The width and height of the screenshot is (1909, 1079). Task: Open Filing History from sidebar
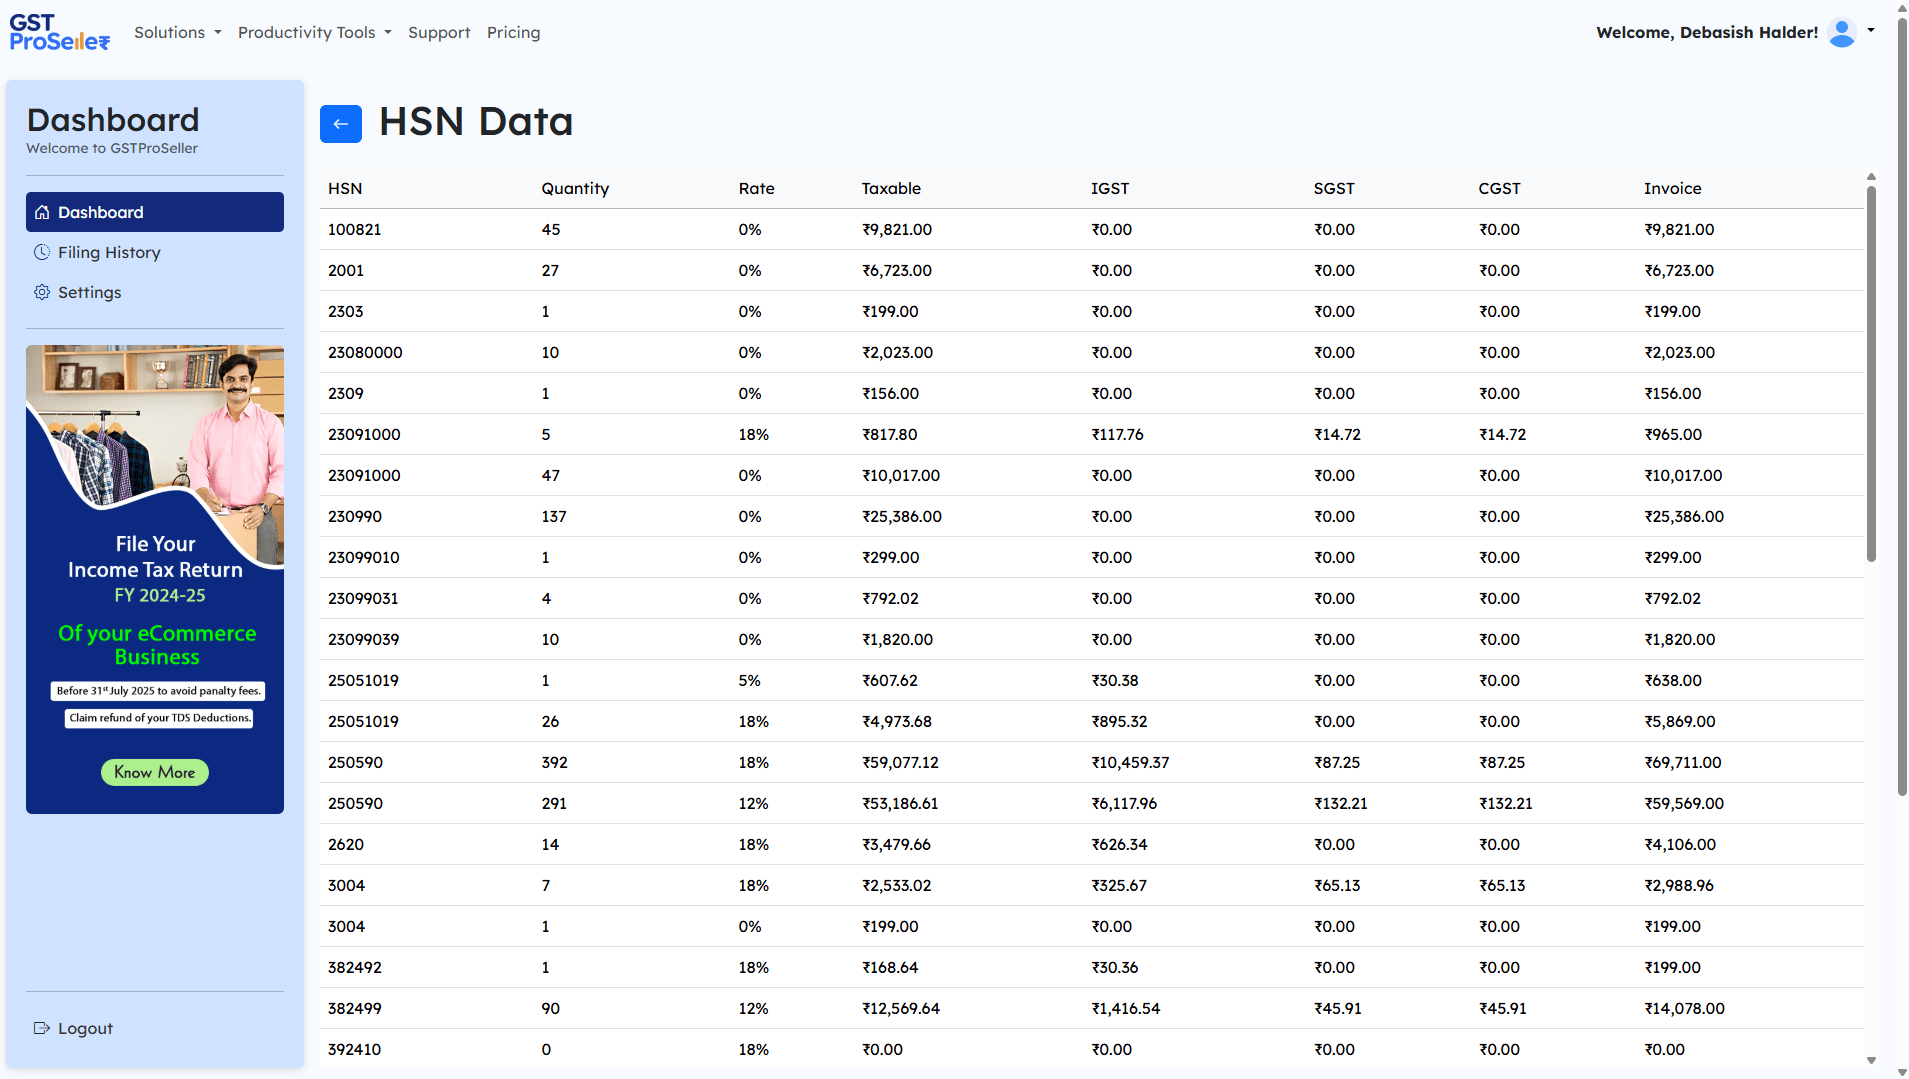[x=109, y=252]
